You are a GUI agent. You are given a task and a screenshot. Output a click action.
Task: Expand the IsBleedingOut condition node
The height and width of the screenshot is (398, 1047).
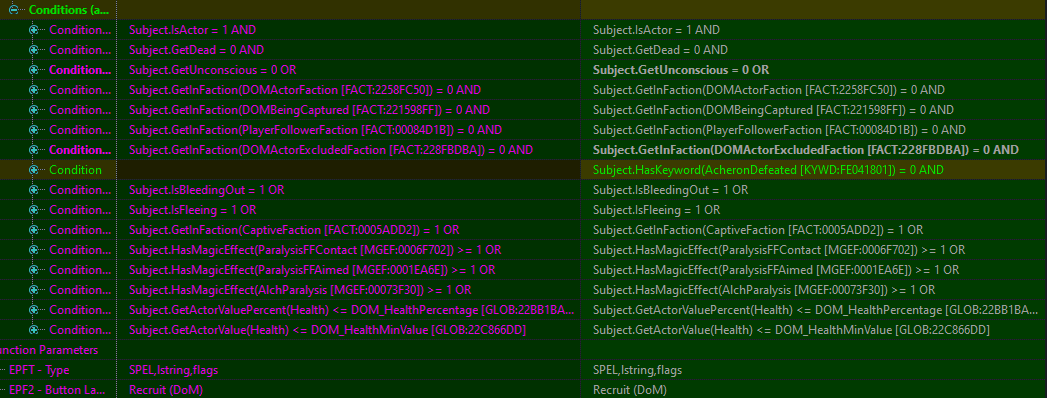point(33,190)
